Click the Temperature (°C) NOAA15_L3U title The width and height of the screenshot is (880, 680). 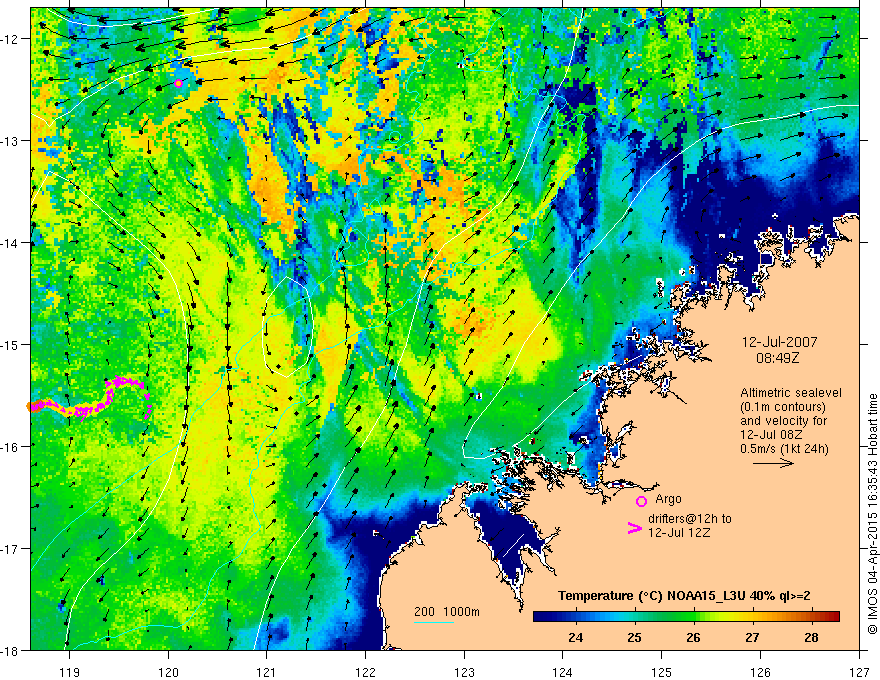tap(684, 596)
